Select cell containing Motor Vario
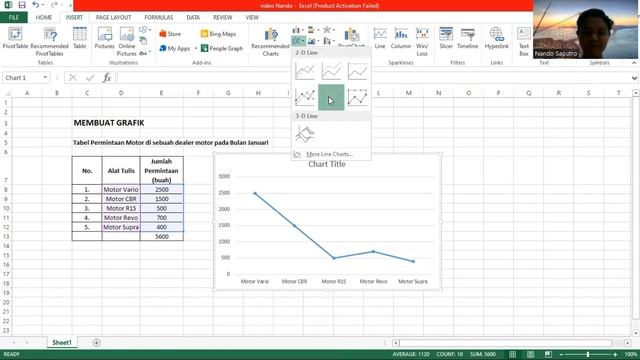This screenshot has height=360, width=640. coord(121,189)
